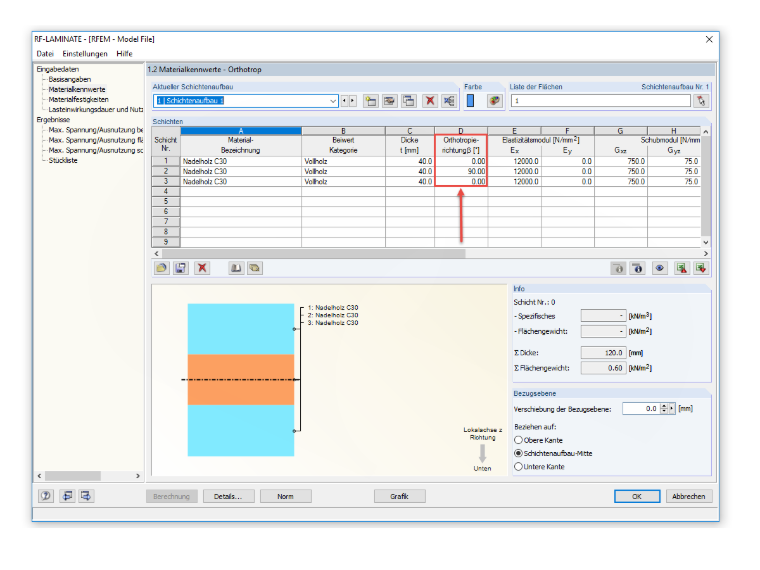Click the open layers folder icon
This screenshot has width=760, height=570.
161,268
